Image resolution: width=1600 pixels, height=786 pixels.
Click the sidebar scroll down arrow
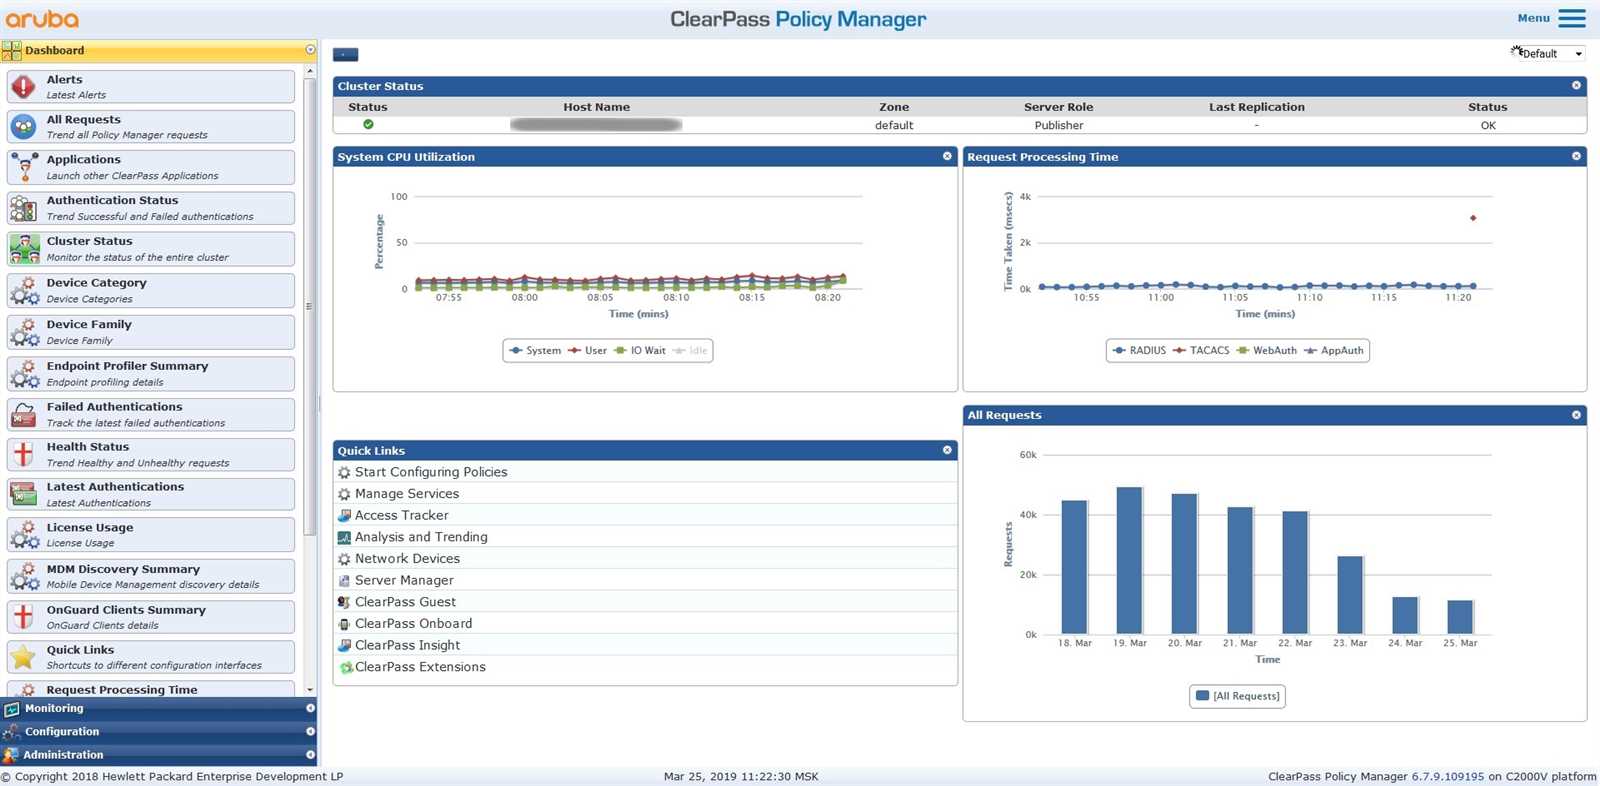point(310,689)
